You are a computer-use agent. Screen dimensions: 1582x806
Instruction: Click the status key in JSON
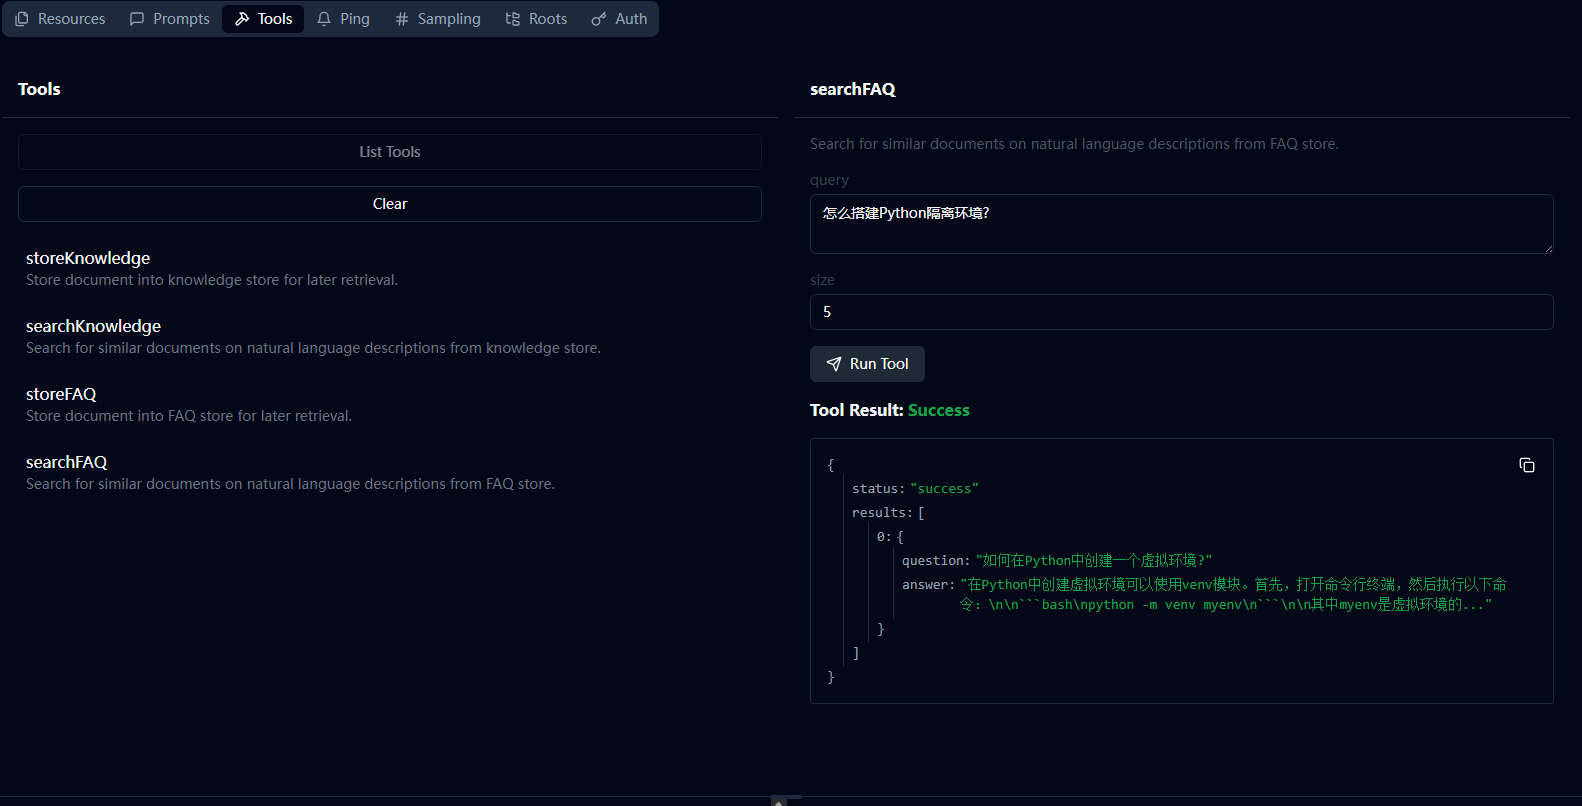click(878, 489)
